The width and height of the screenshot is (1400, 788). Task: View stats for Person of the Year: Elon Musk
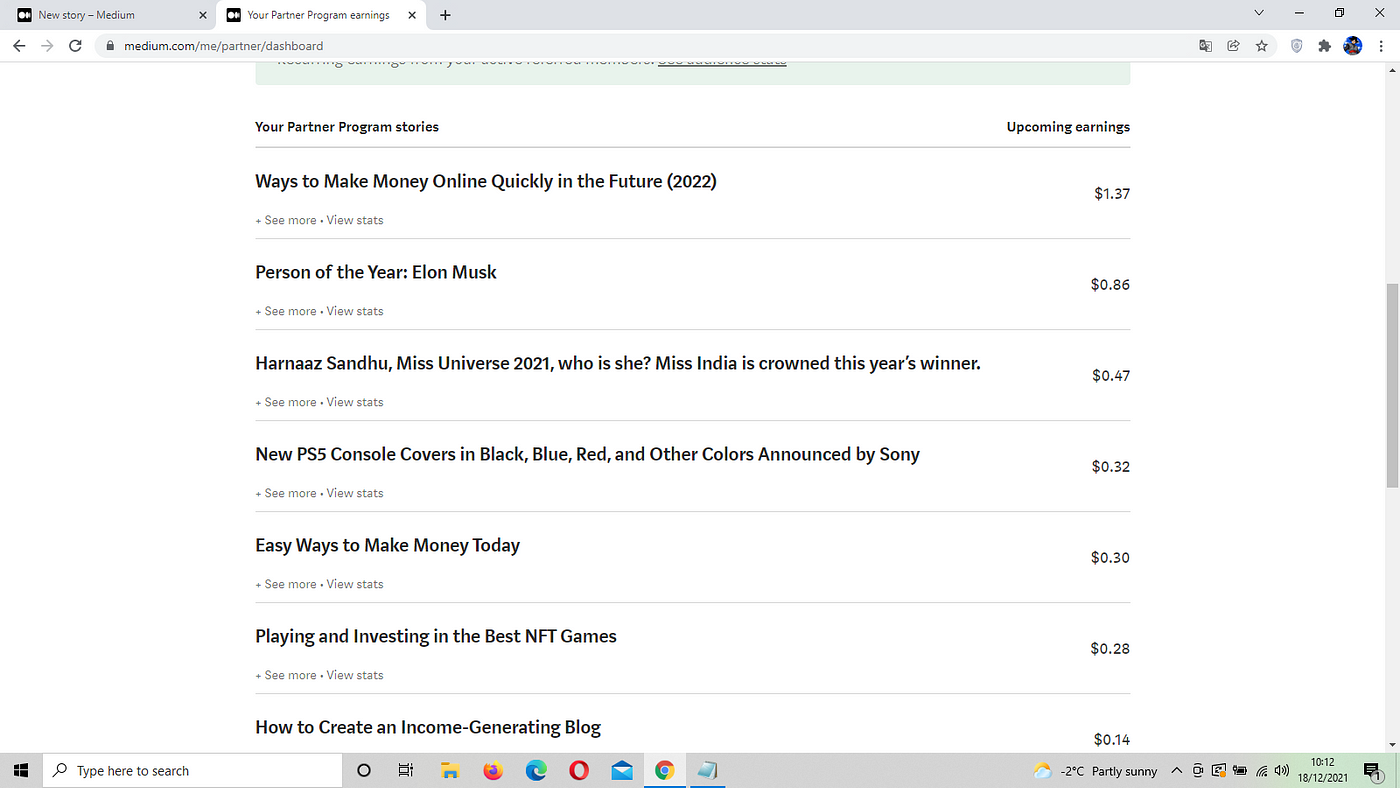[355, 311]
